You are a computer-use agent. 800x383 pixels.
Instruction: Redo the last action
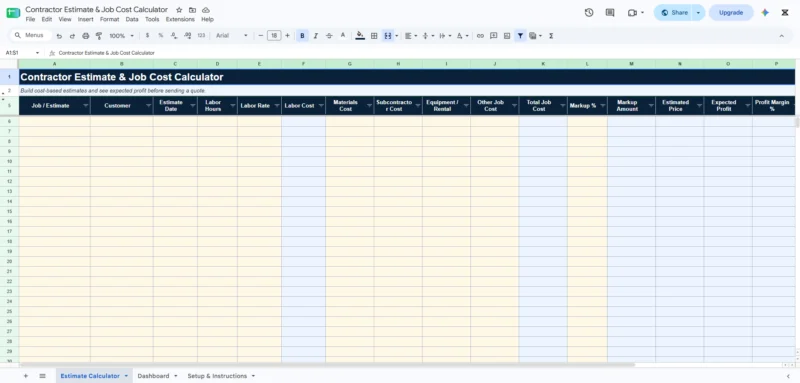click(72, 36)
